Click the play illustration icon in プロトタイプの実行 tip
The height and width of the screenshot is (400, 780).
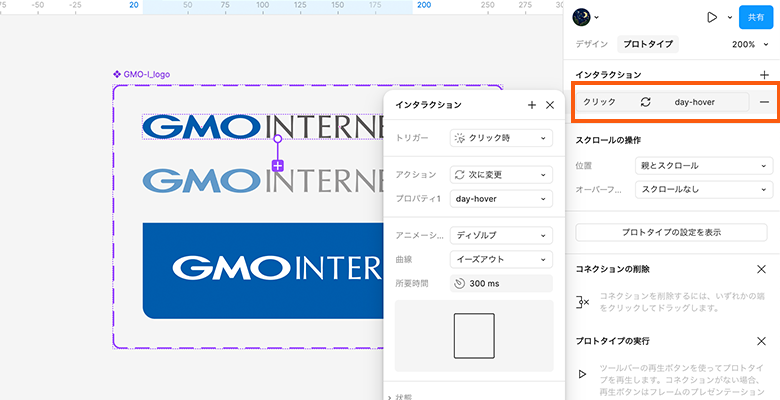click(x=582, y=374)
